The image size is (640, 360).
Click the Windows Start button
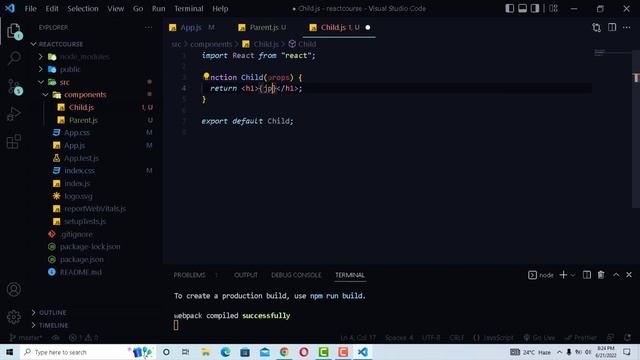(x=9, y=352)
